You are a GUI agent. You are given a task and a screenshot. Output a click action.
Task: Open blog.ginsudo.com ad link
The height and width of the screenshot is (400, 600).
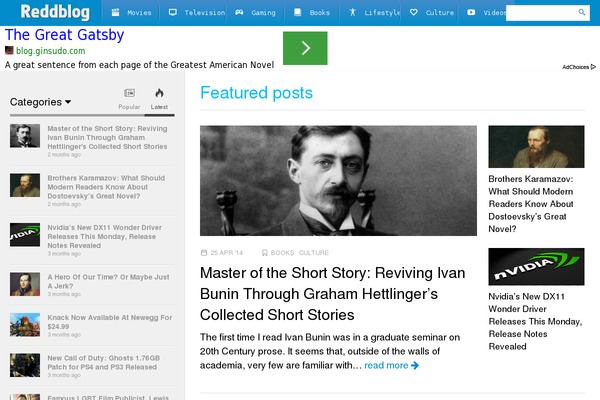tap(51, 51)
